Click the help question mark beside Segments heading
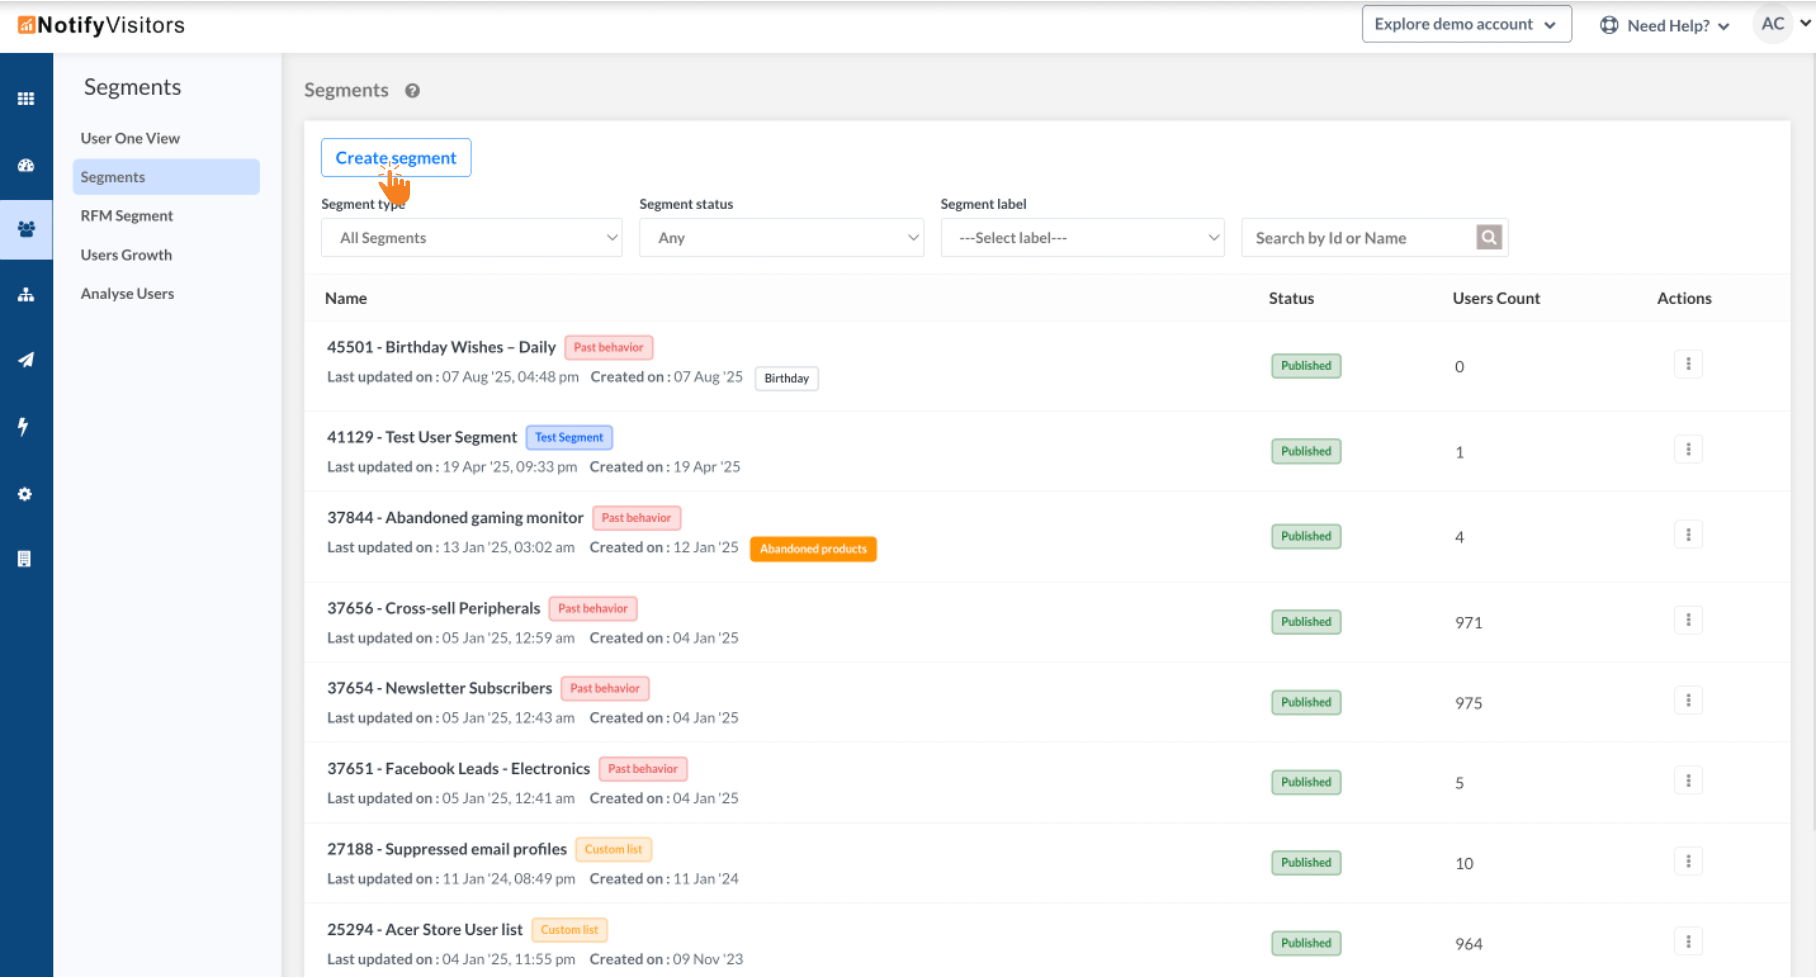The width and height of the screenshot is (1816, 978). click(x=412, y=91)
